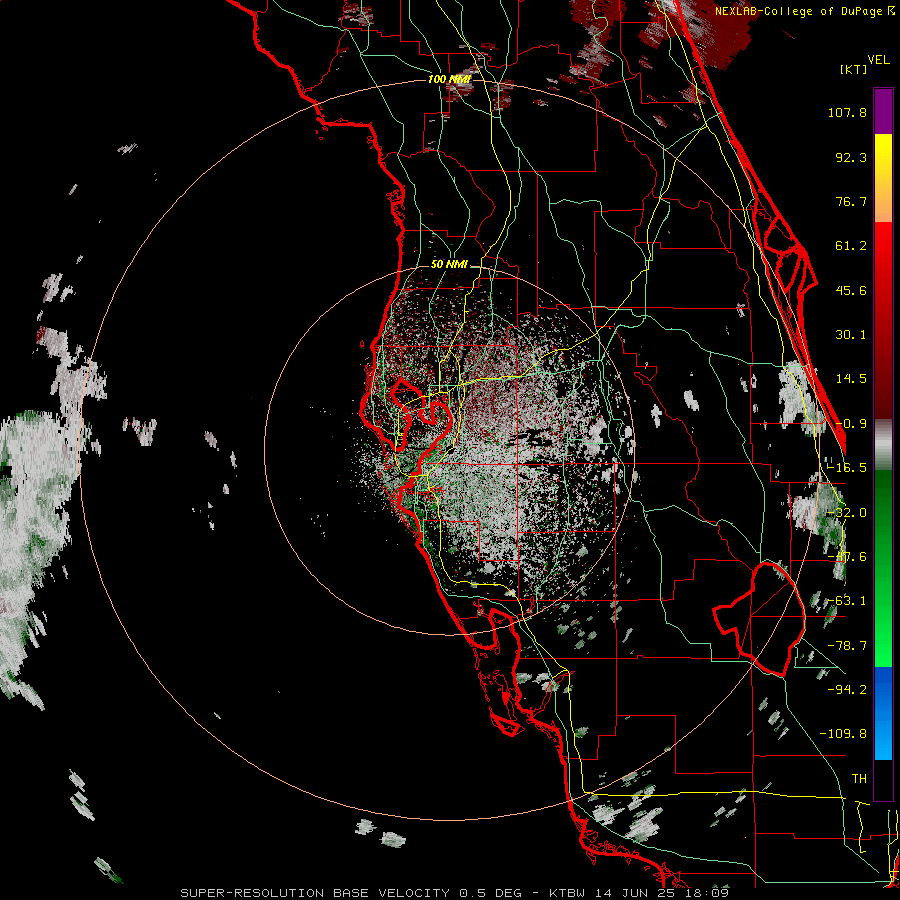This screenshot has width=900, height=900.
Task: Select the 107.8 velocity scale value
Action: click(847, 112)
